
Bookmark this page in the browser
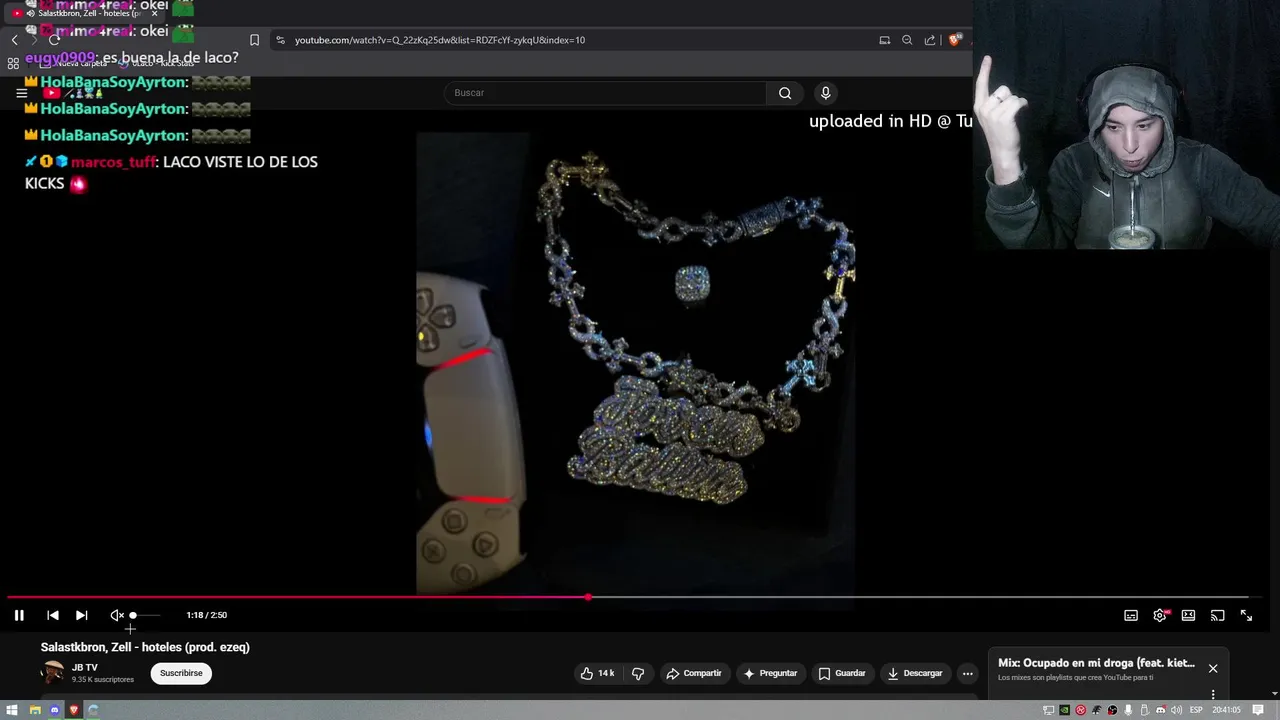click(x=254, y=40)
